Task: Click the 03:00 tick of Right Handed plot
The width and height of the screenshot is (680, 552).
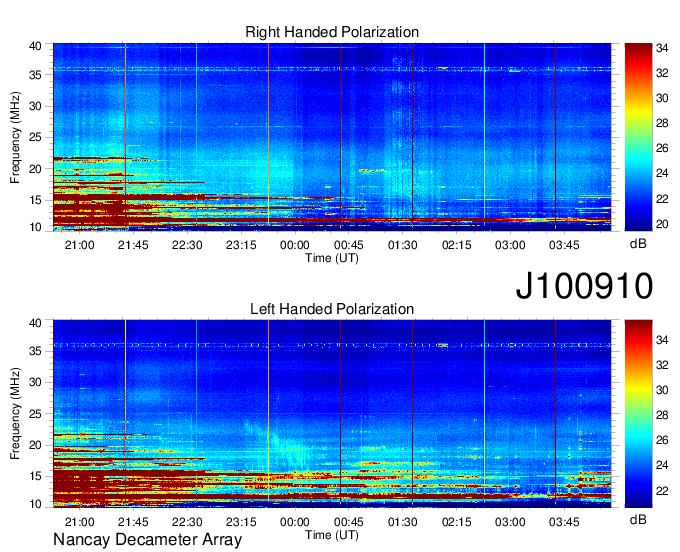Action: tap(510, 245)
